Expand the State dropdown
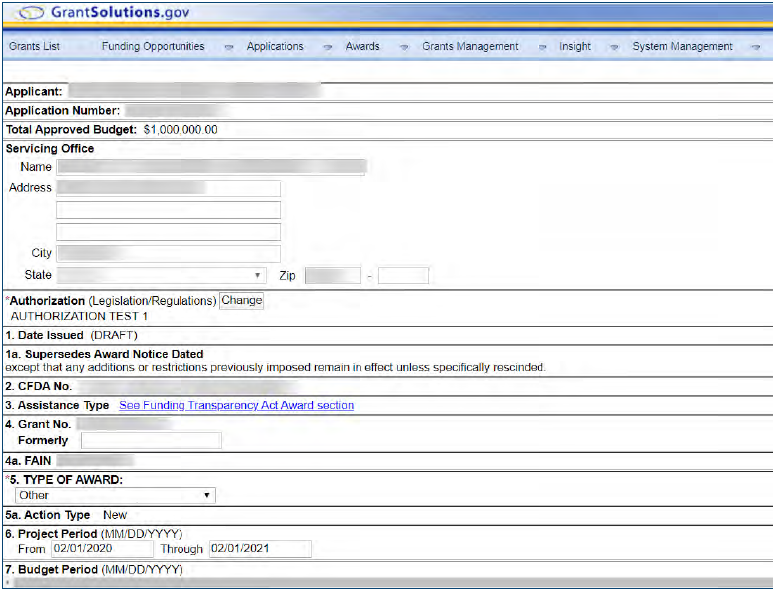The height and width of the screenshot is (592, 775). click(161, 275)
